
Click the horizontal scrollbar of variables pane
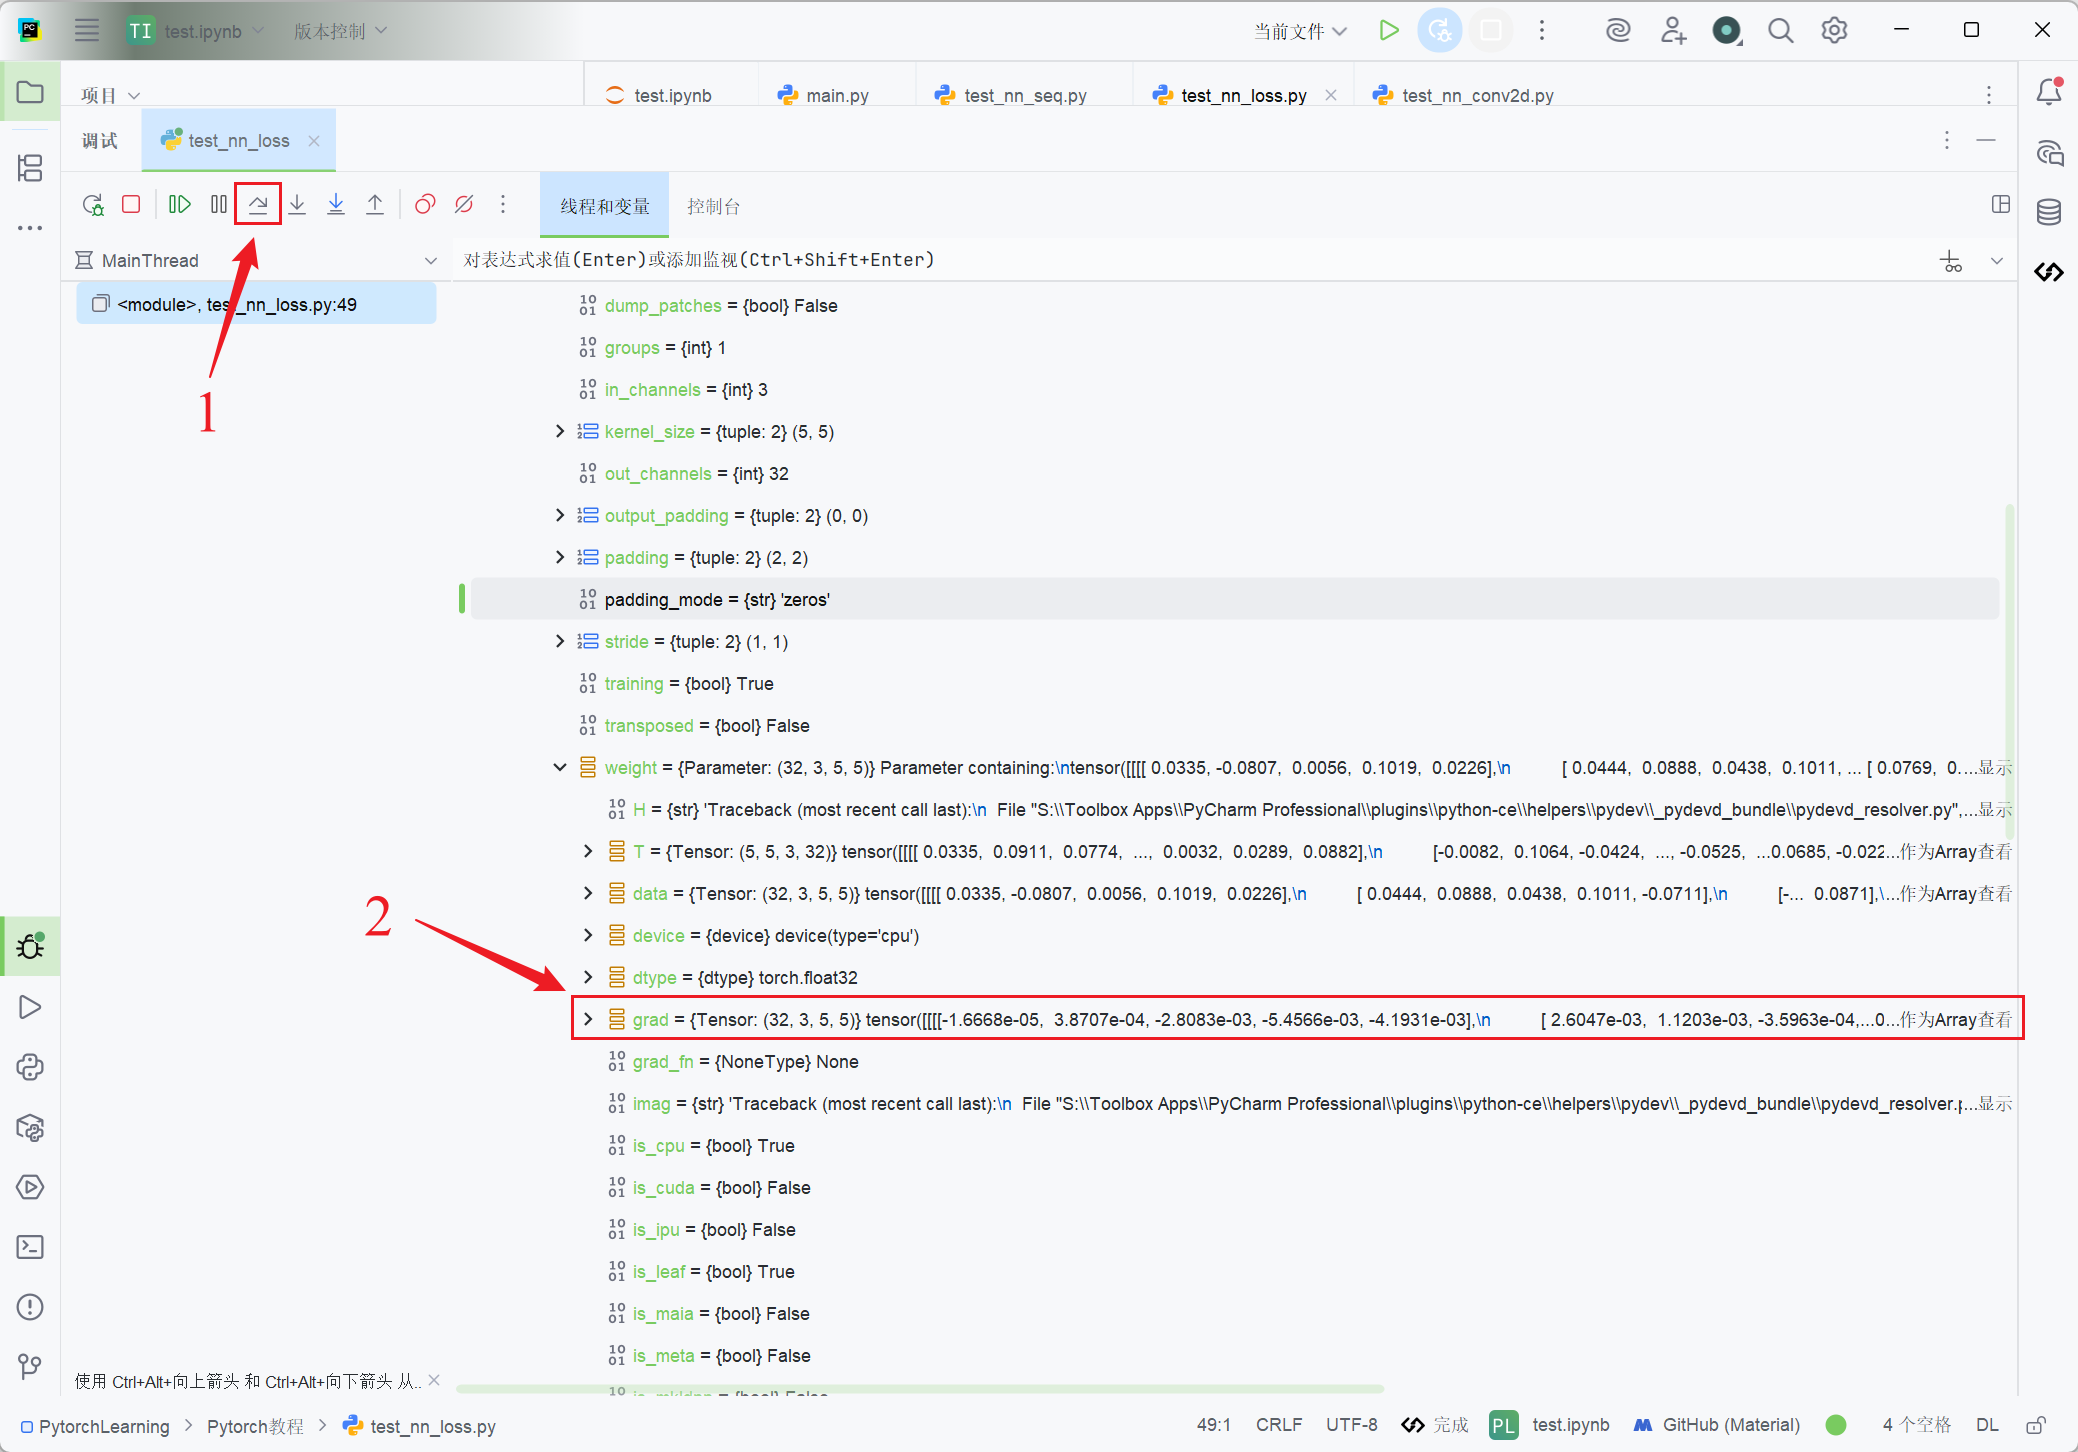(x=920, y=1389)
